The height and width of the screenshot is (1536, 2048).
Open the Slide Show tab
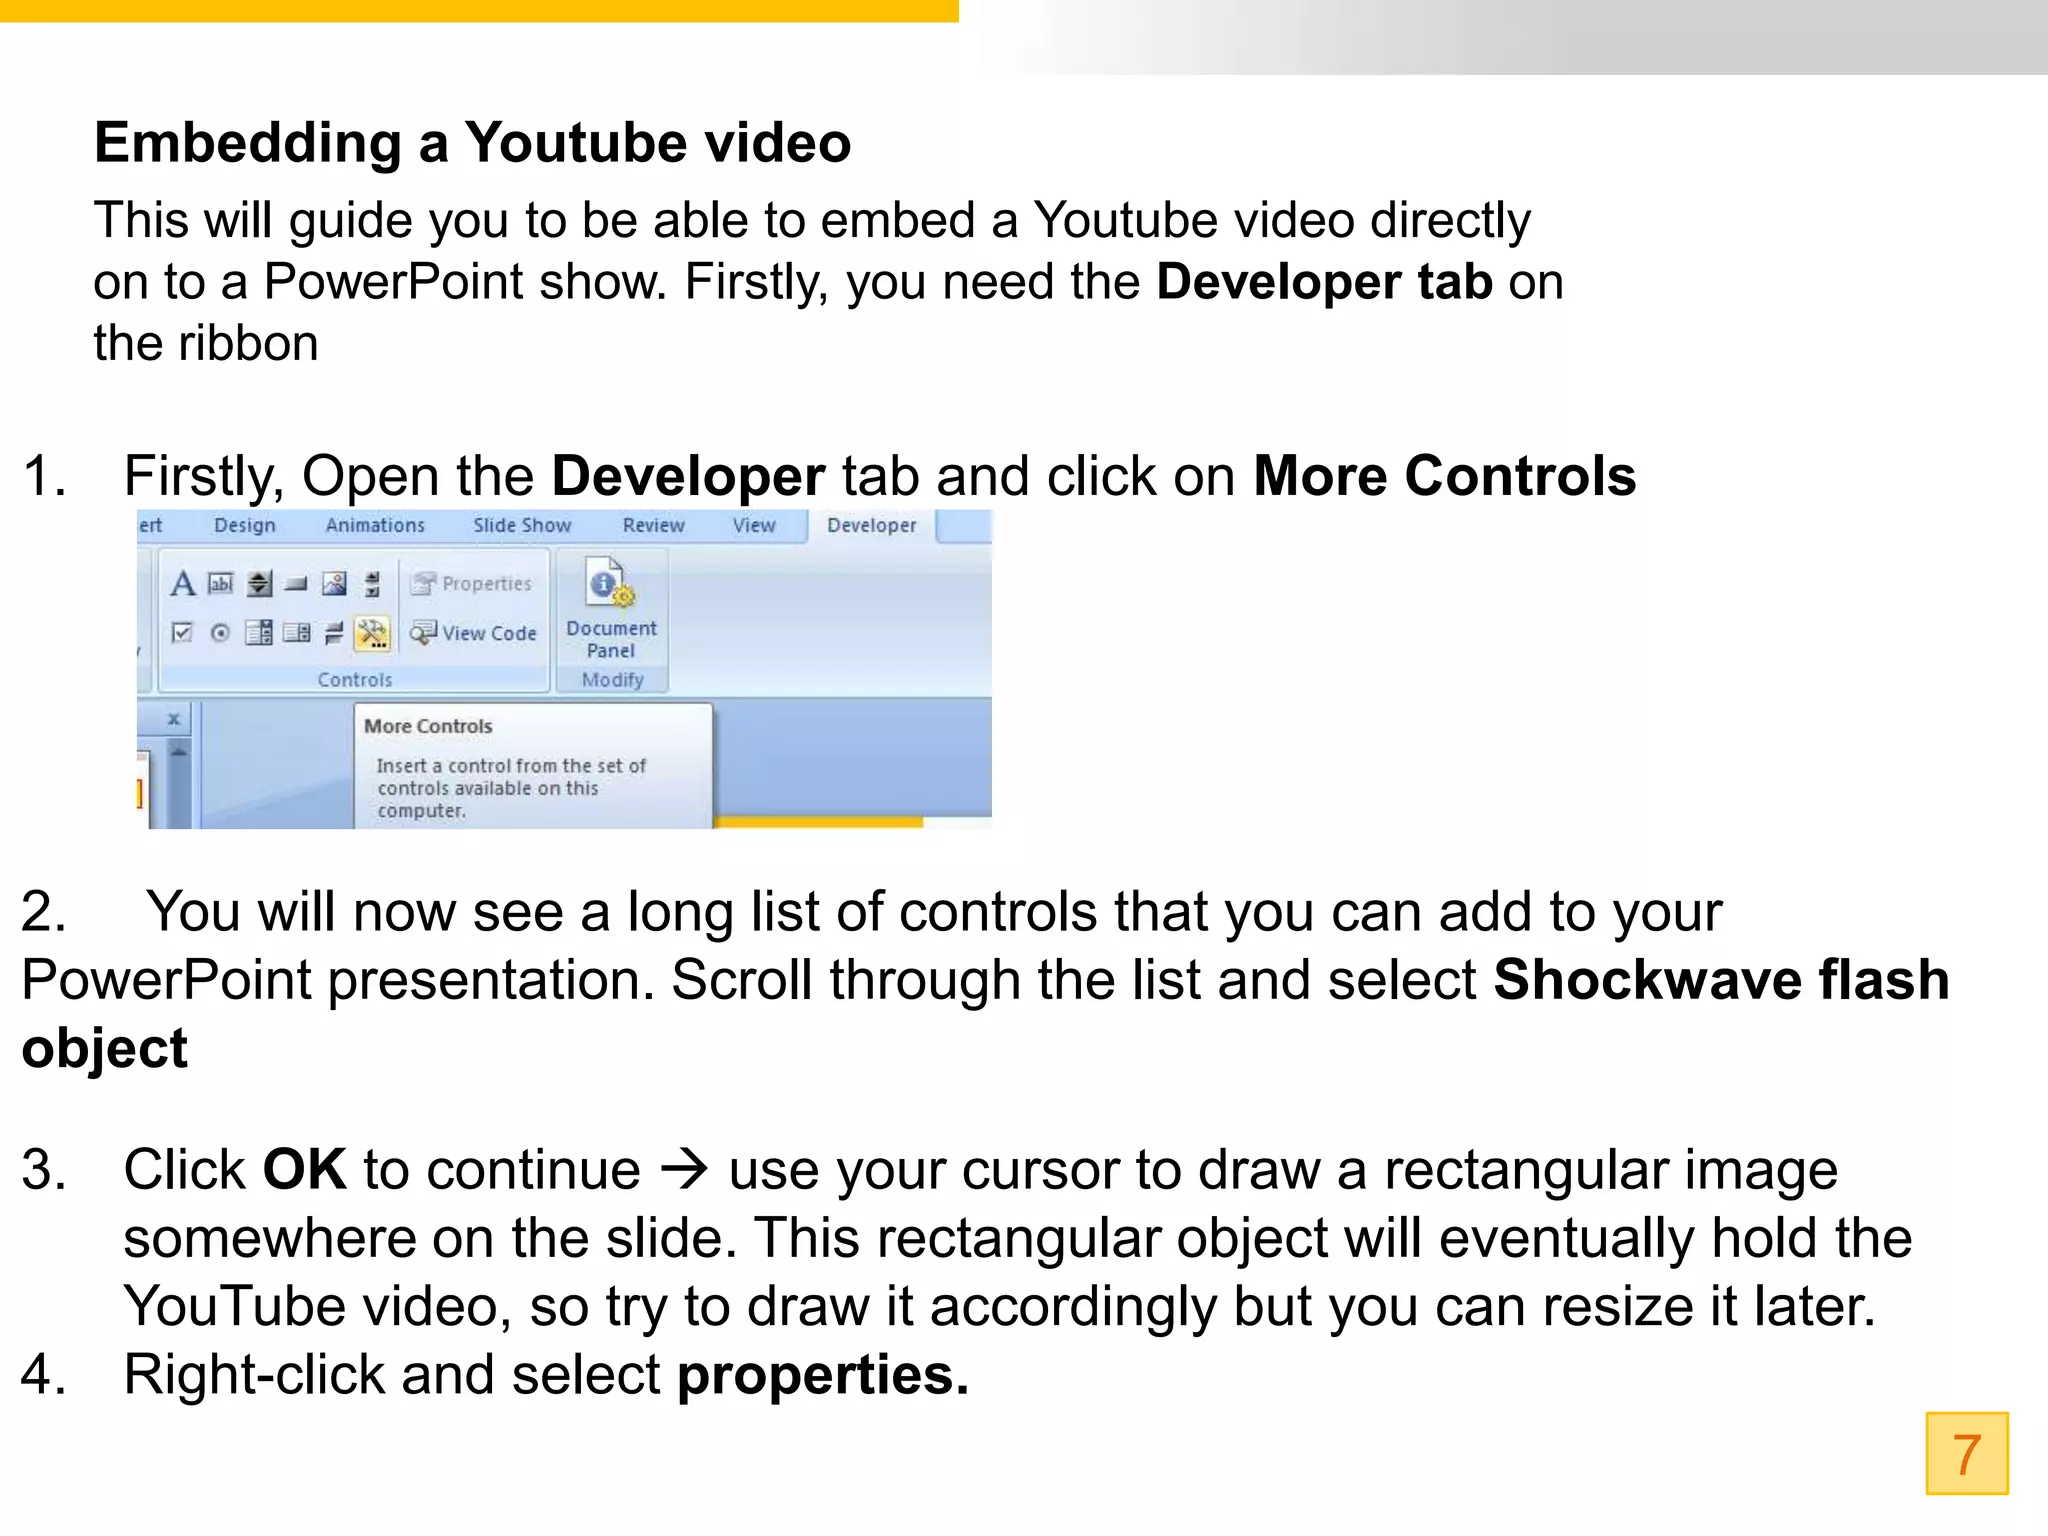coord(522,525)
